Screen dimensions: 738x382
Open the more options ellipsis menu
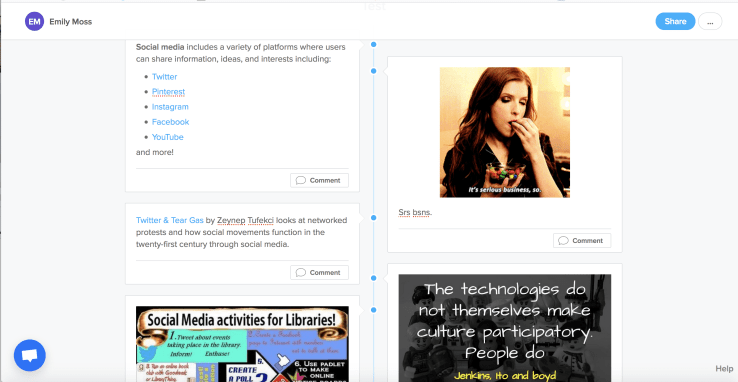coord(710,22)
